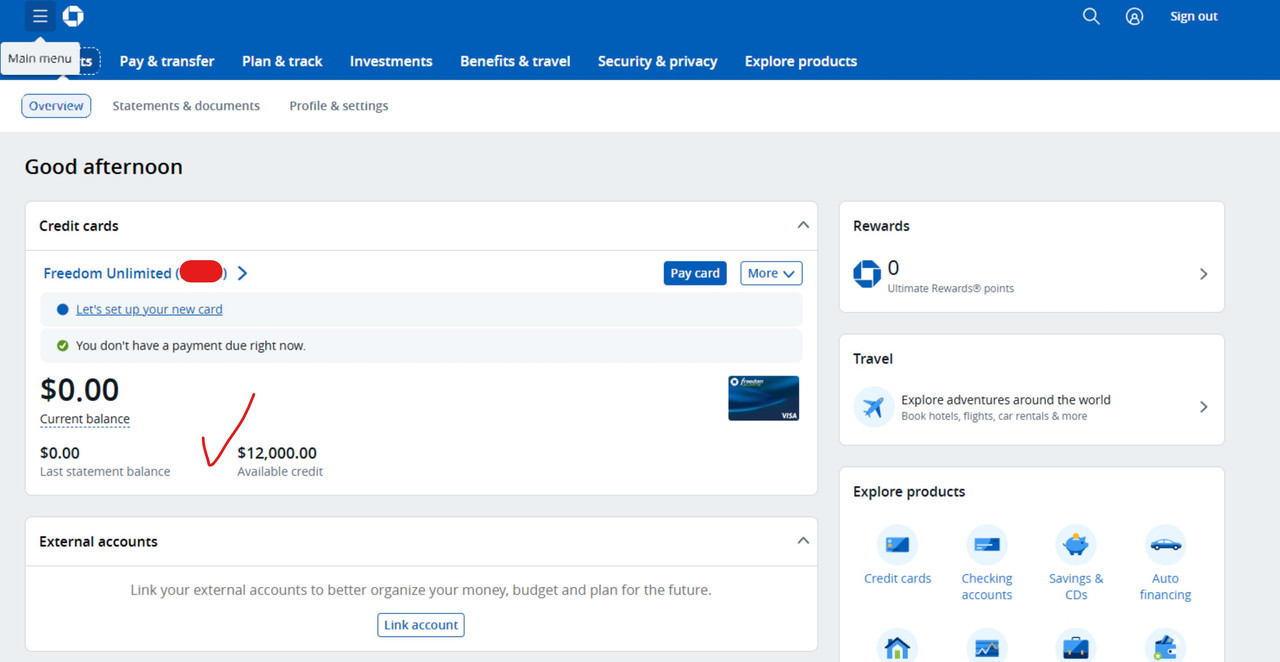The image size is (1280, 662).
Task: Switch to the Overview tab
Action: coord(56,106)
